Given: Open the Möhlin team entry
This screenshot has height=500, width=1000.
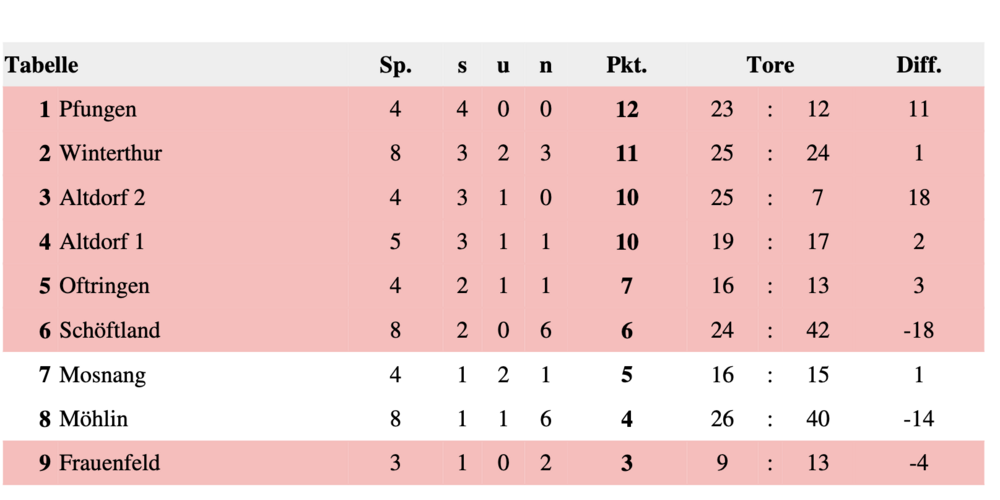Looking at the screenshot, I should pyautogui.click(x=93, y=418).
